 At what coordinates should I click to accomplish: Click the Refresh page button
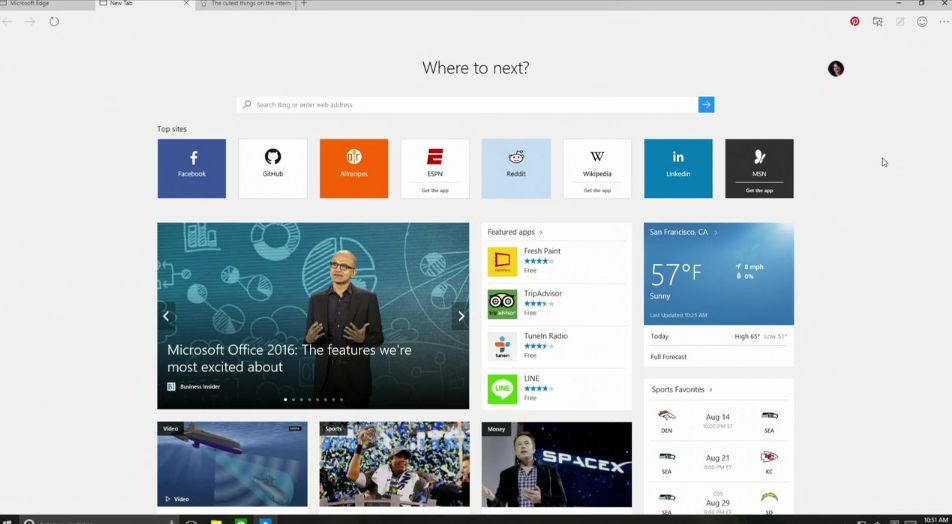[54, 22]
